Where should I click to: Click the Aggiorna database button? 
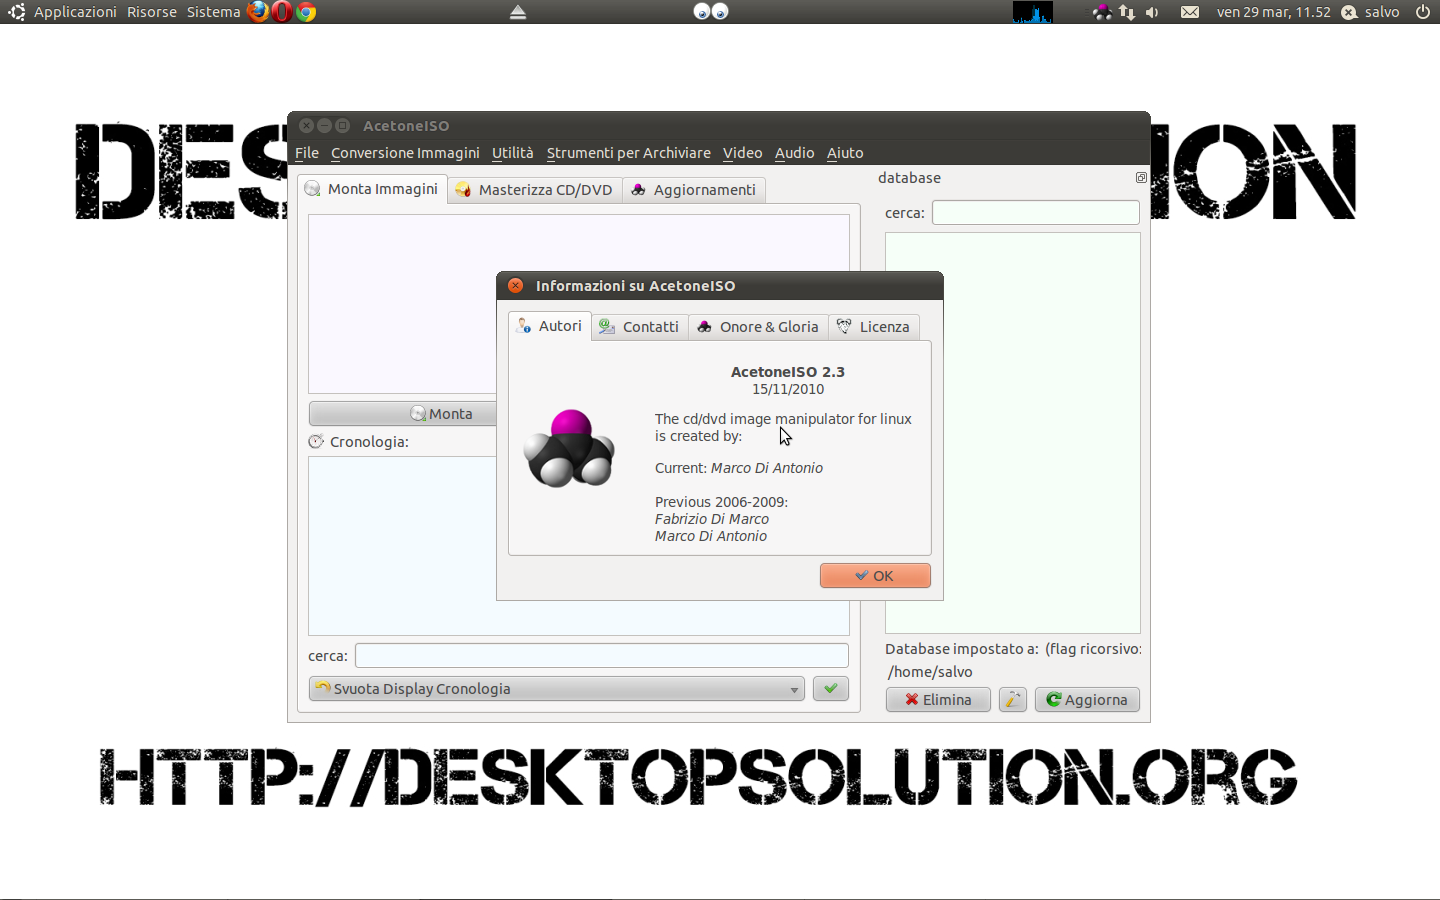click(x=1086, y=700)
